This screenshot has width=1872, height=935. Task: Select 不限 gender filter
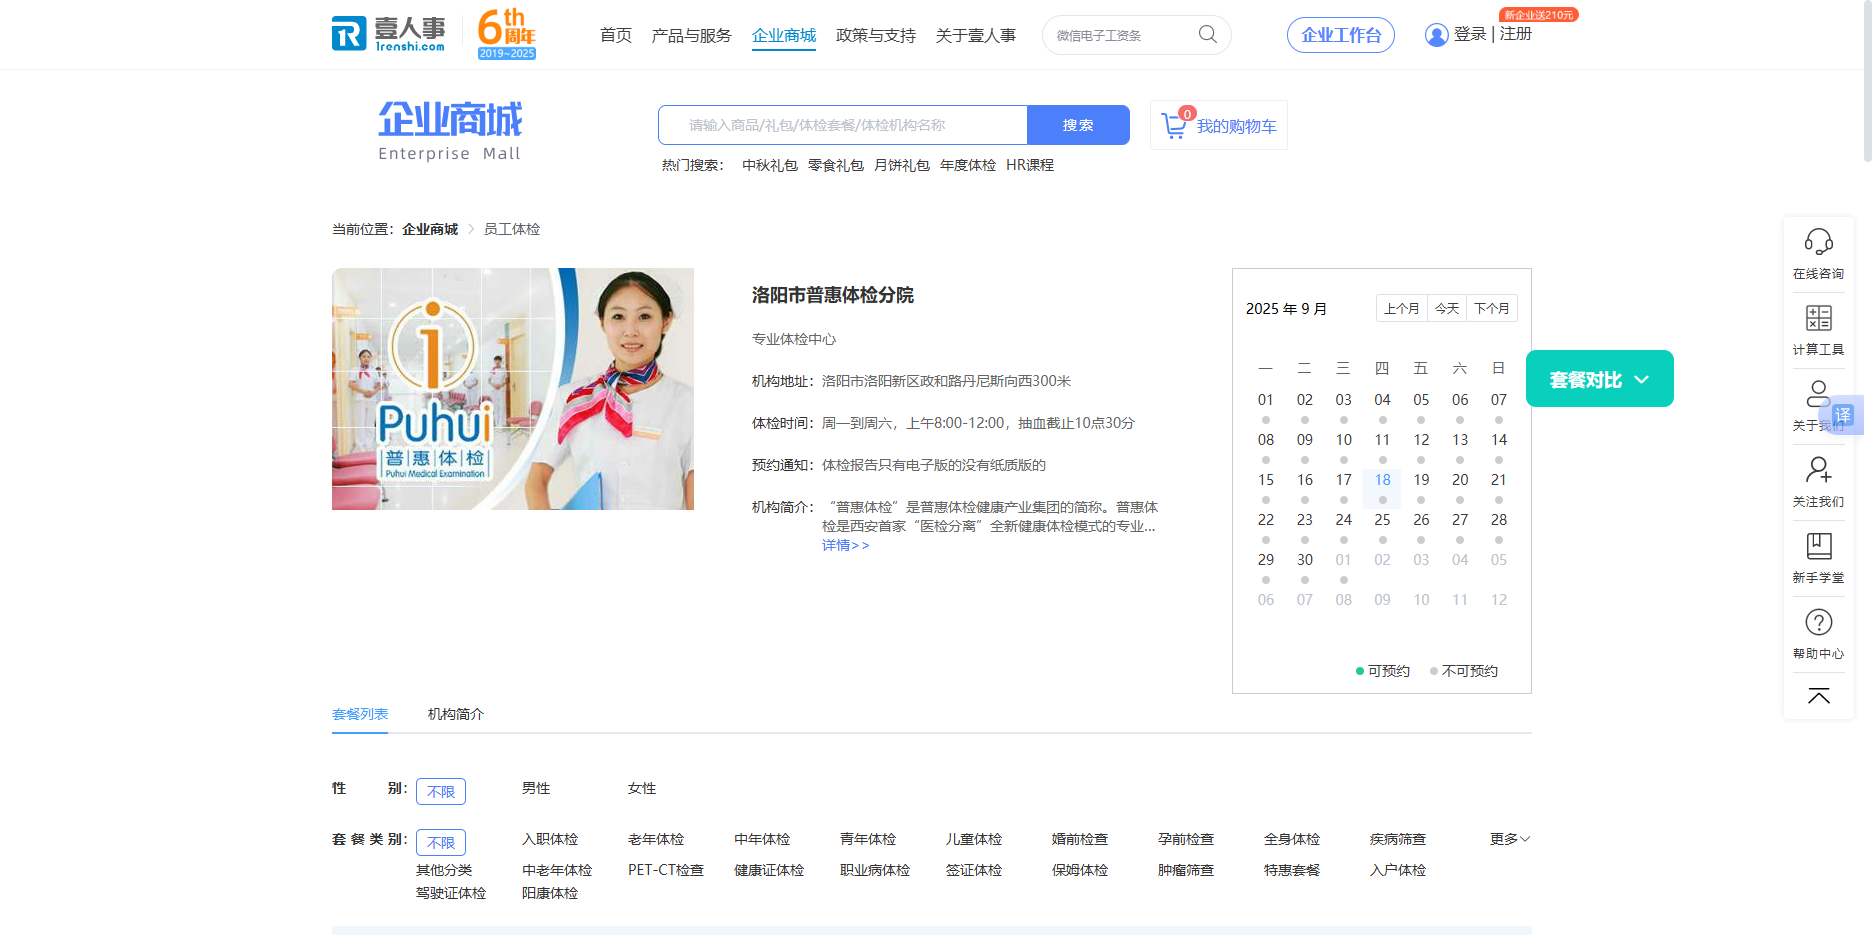tap(441, 791)
